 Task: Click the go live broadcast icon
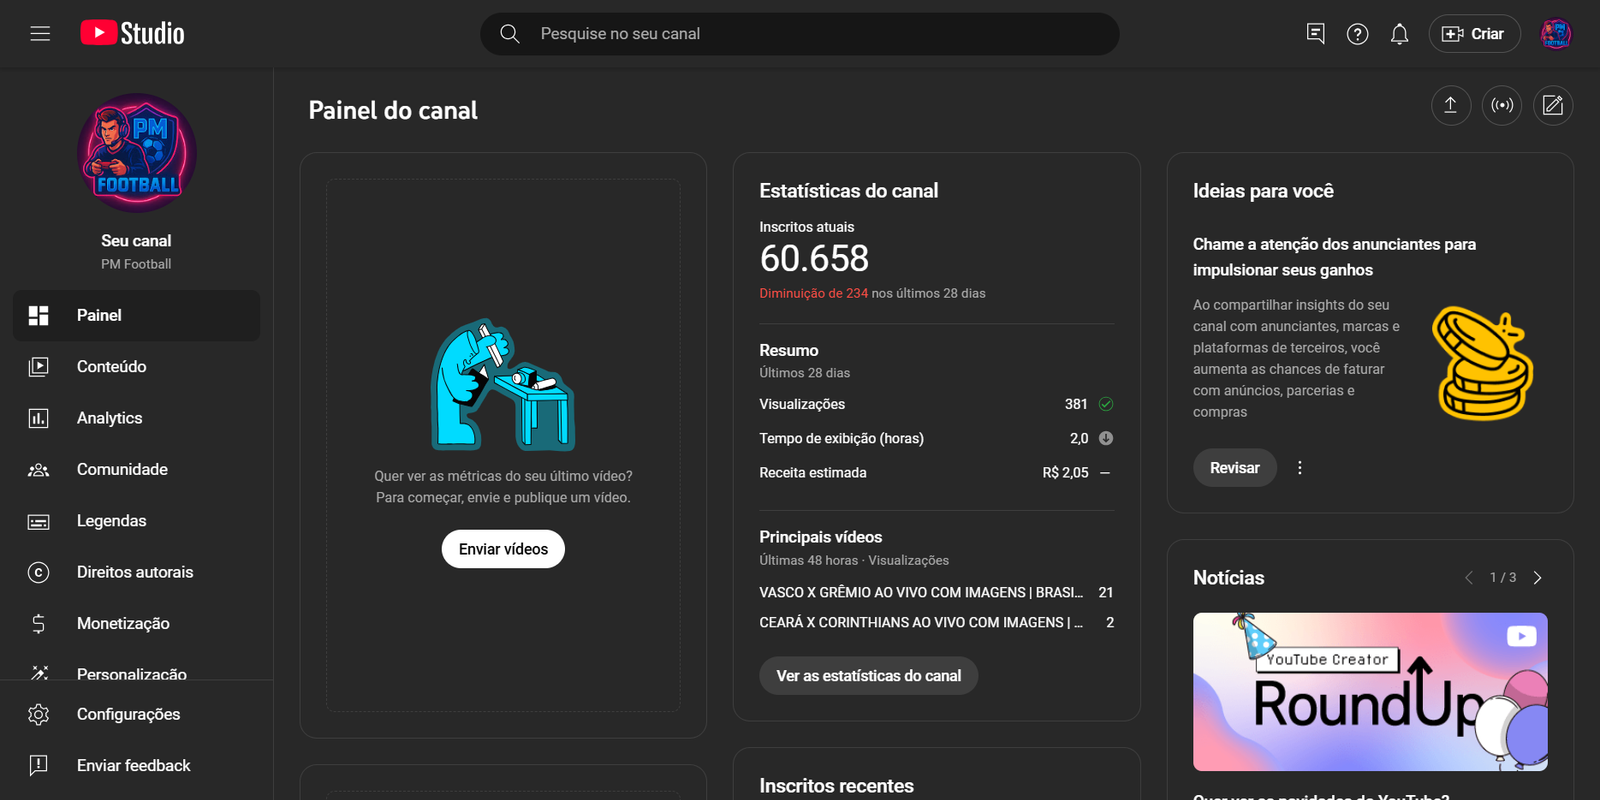click(x=1502, y=105)
